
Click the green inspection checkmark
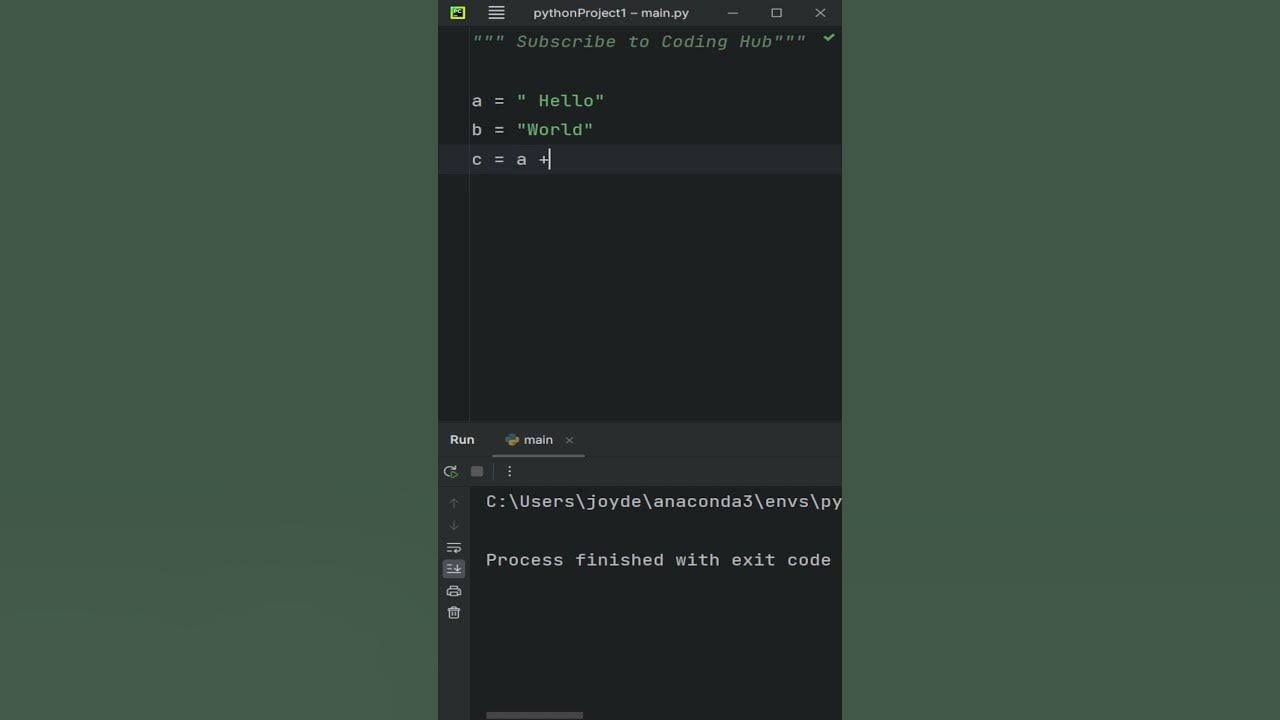coord(828,38)
